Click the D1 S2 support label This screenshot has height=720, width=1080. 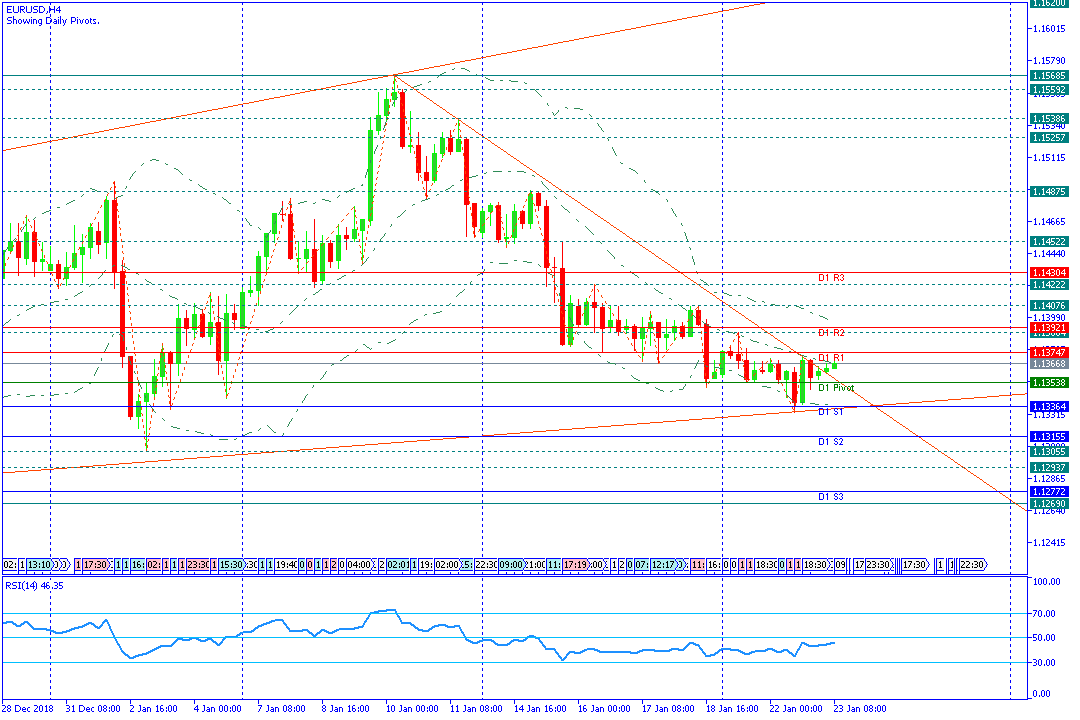[831, 441]
